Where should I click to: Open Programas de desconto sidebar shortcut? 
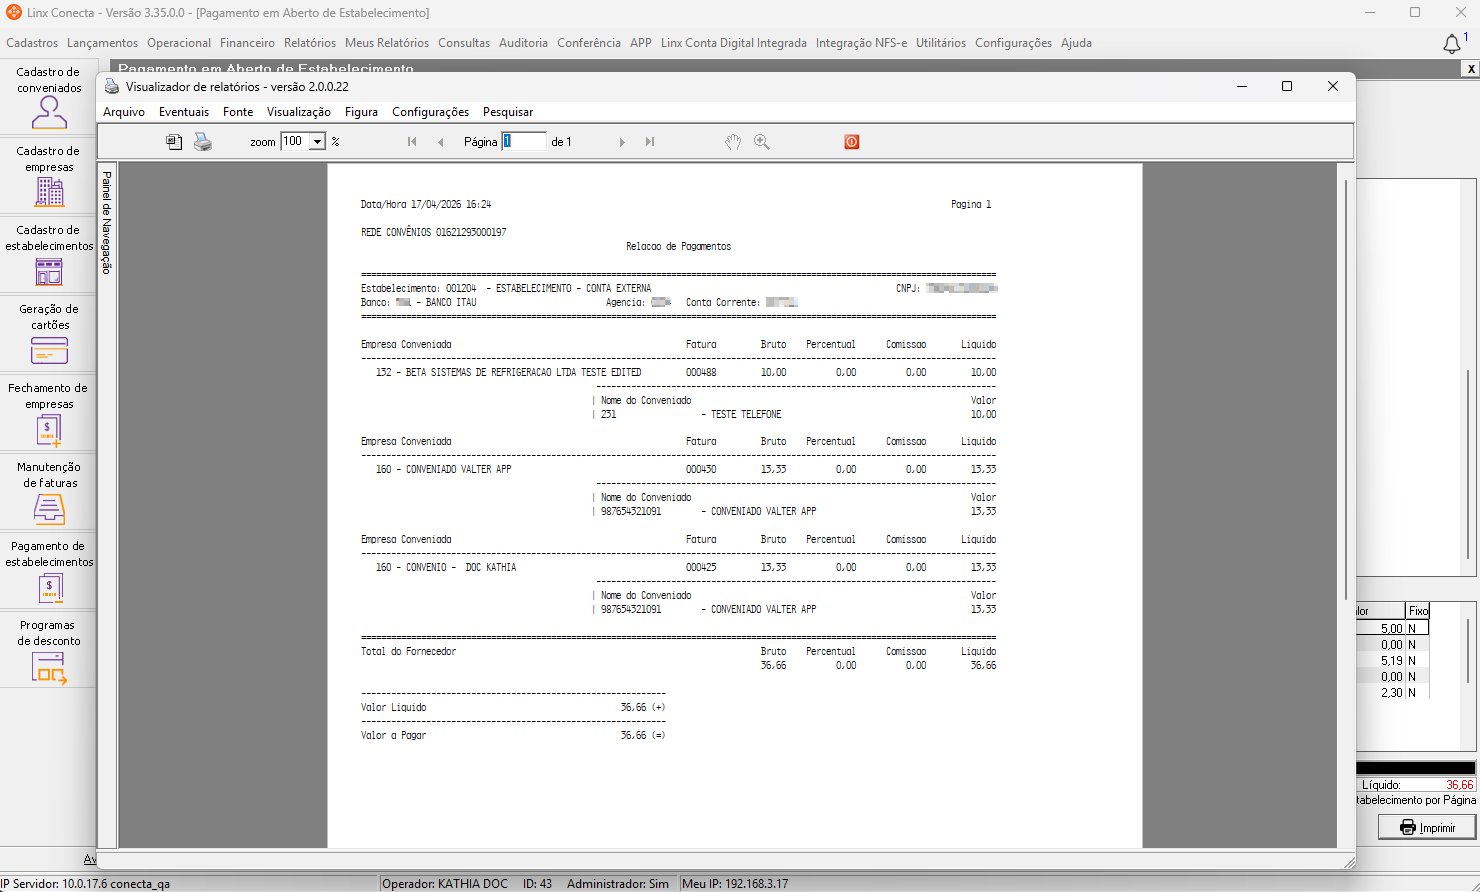tap(48, 649)
